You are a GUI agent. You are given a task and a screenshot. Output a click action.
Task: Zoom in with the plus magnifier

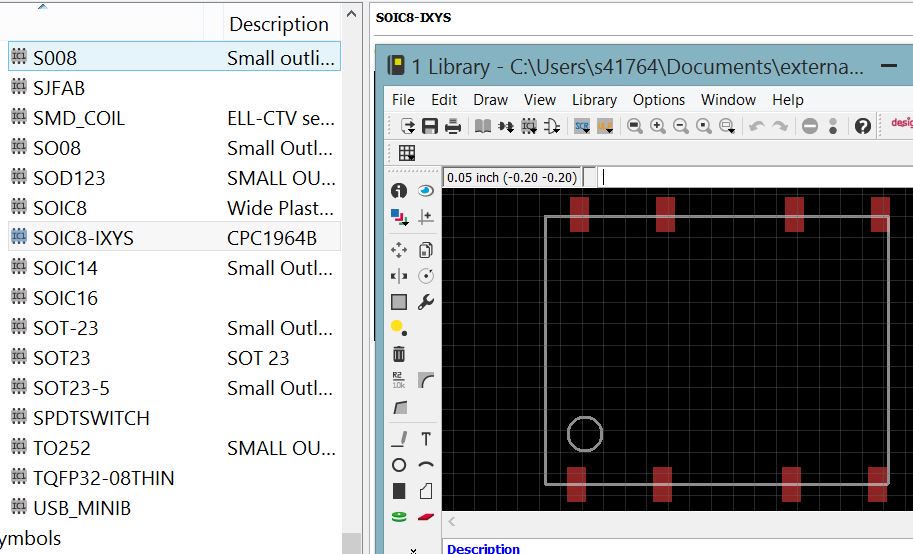pos(657,126)
